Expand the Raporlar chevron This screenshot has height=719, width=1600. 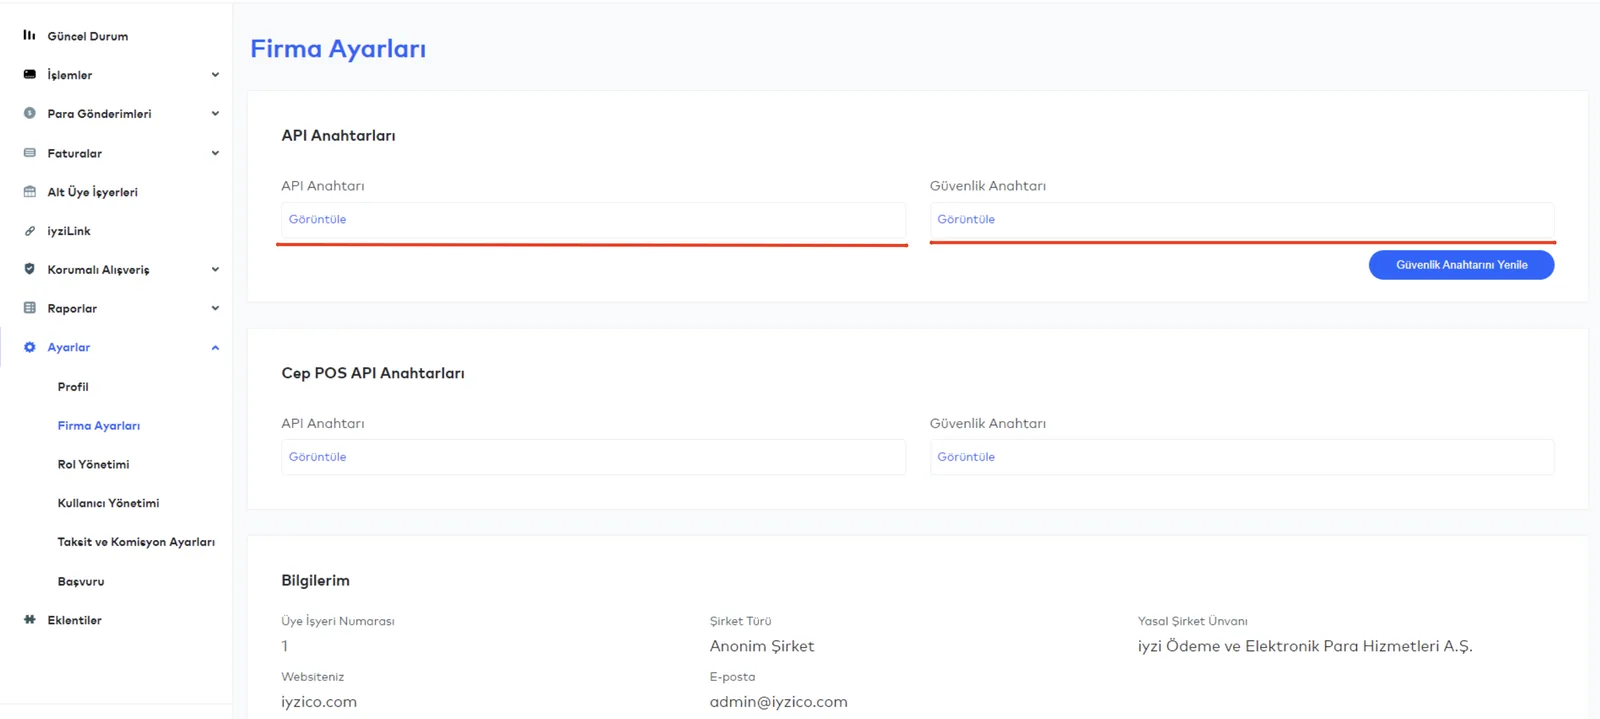point(215,308)
